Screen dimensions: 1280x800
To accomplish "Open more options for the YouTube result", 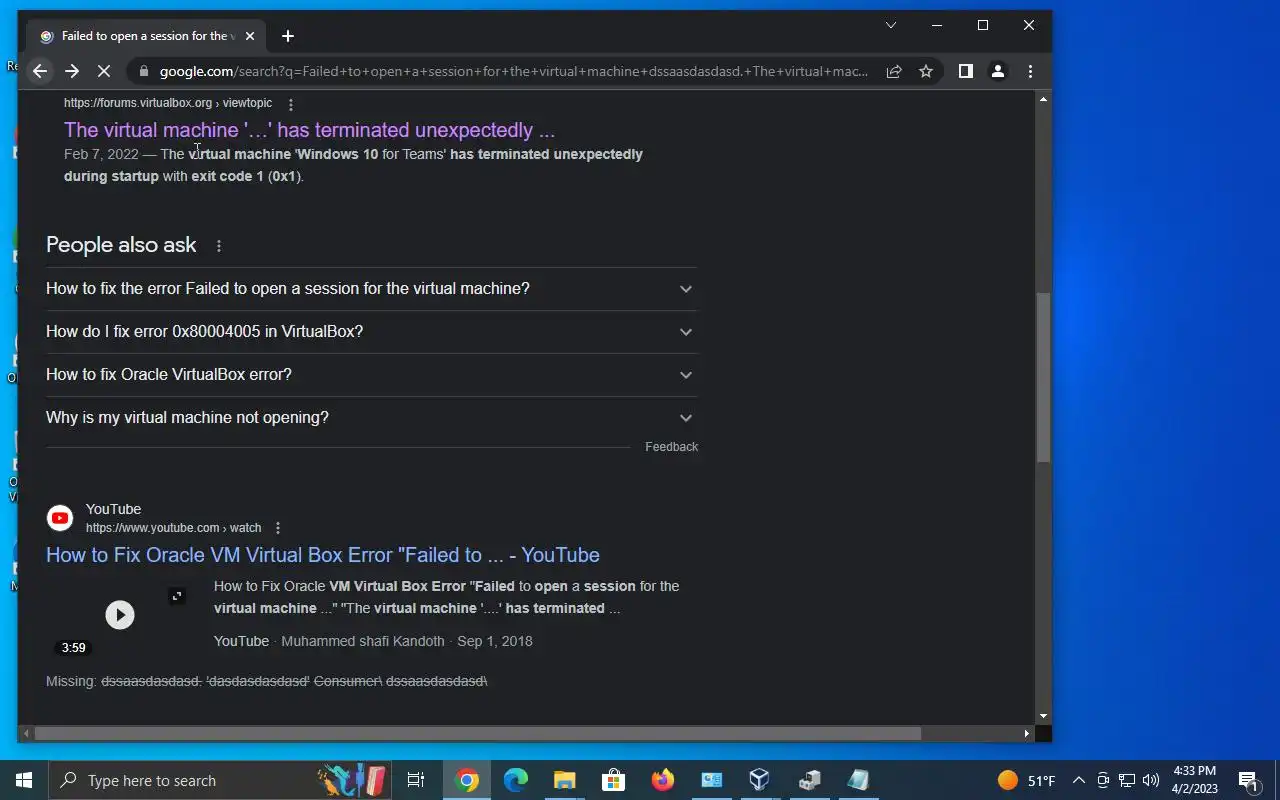I will click(x=278, y=528).
